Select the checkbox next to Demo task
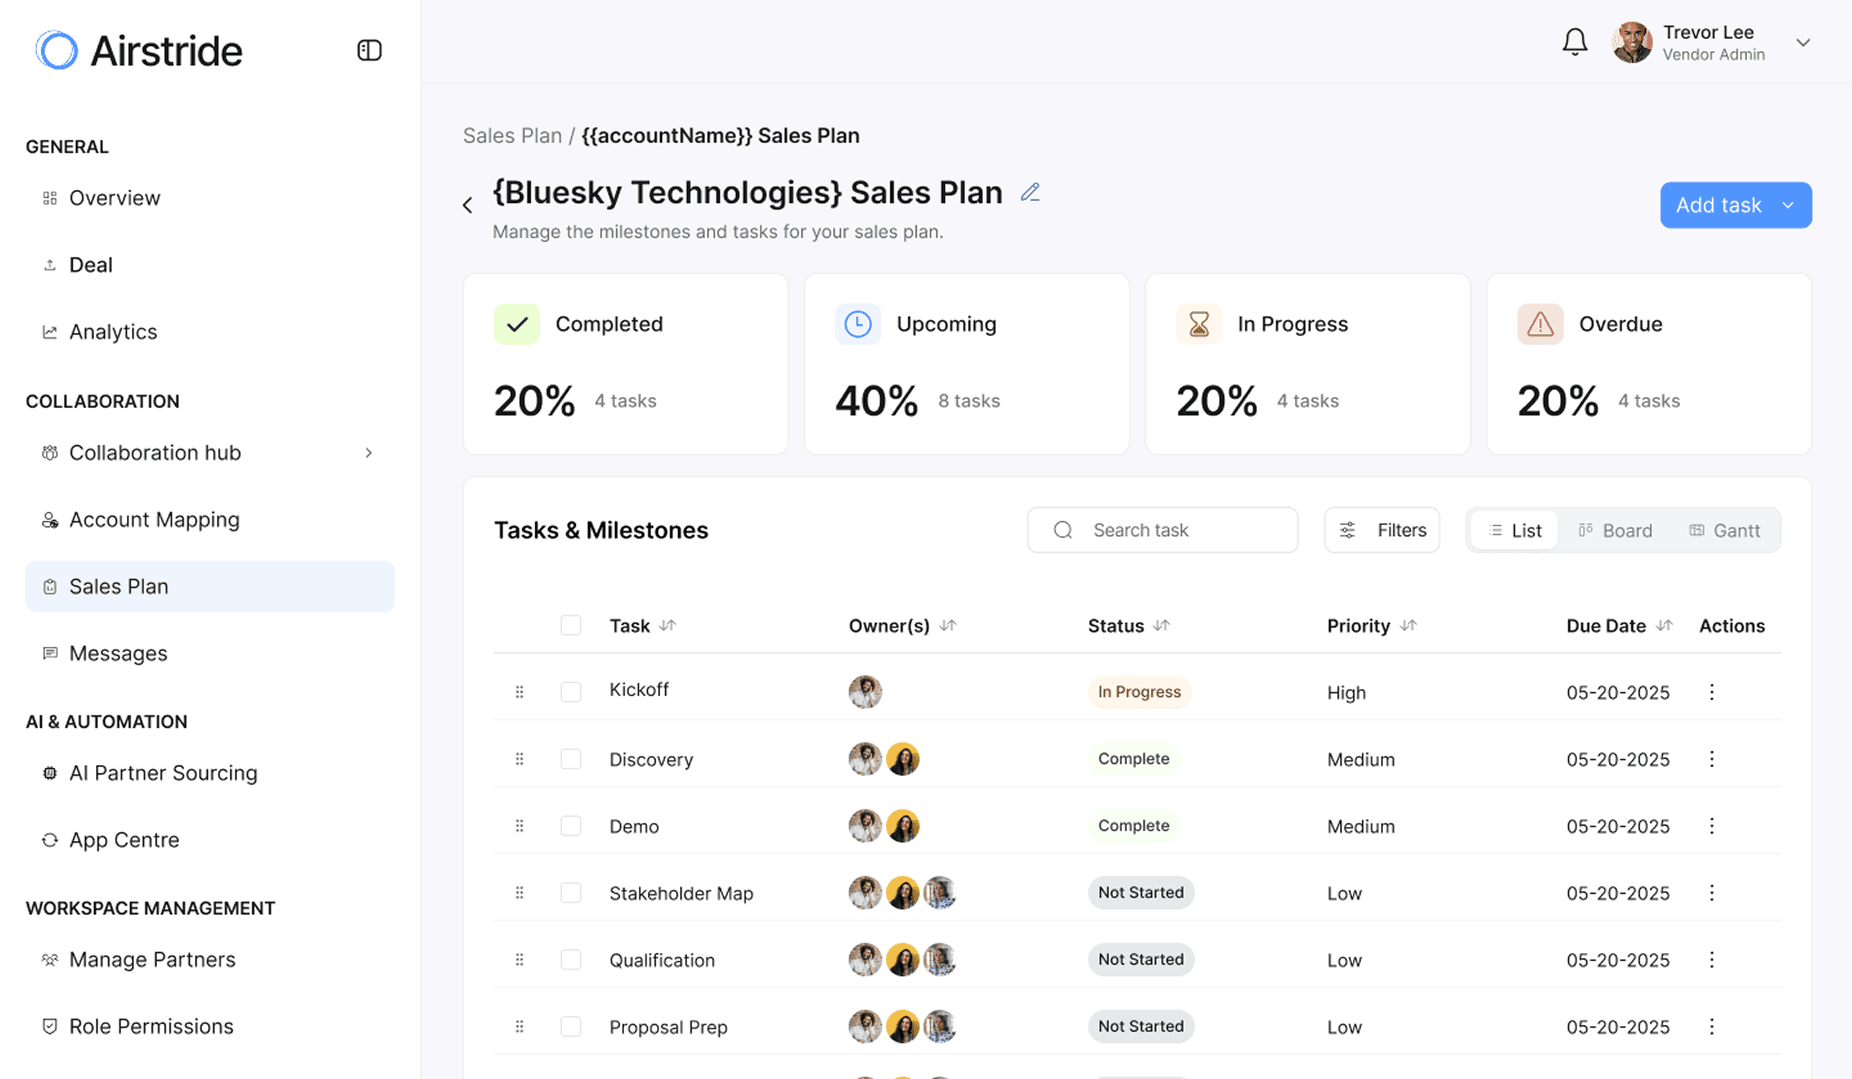The image size is (1852, 1079). [571, 825]
